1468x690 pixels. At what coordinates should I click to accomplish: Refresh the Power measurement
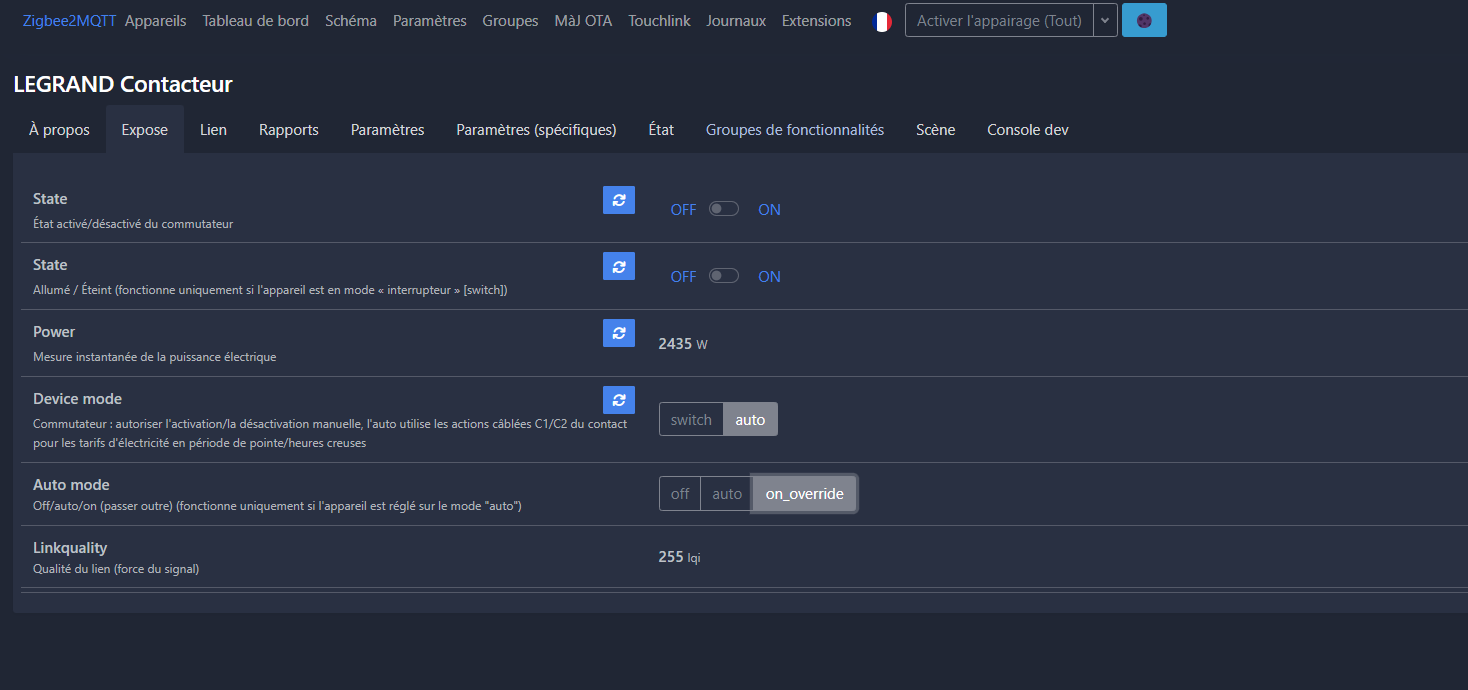(618, 333)
